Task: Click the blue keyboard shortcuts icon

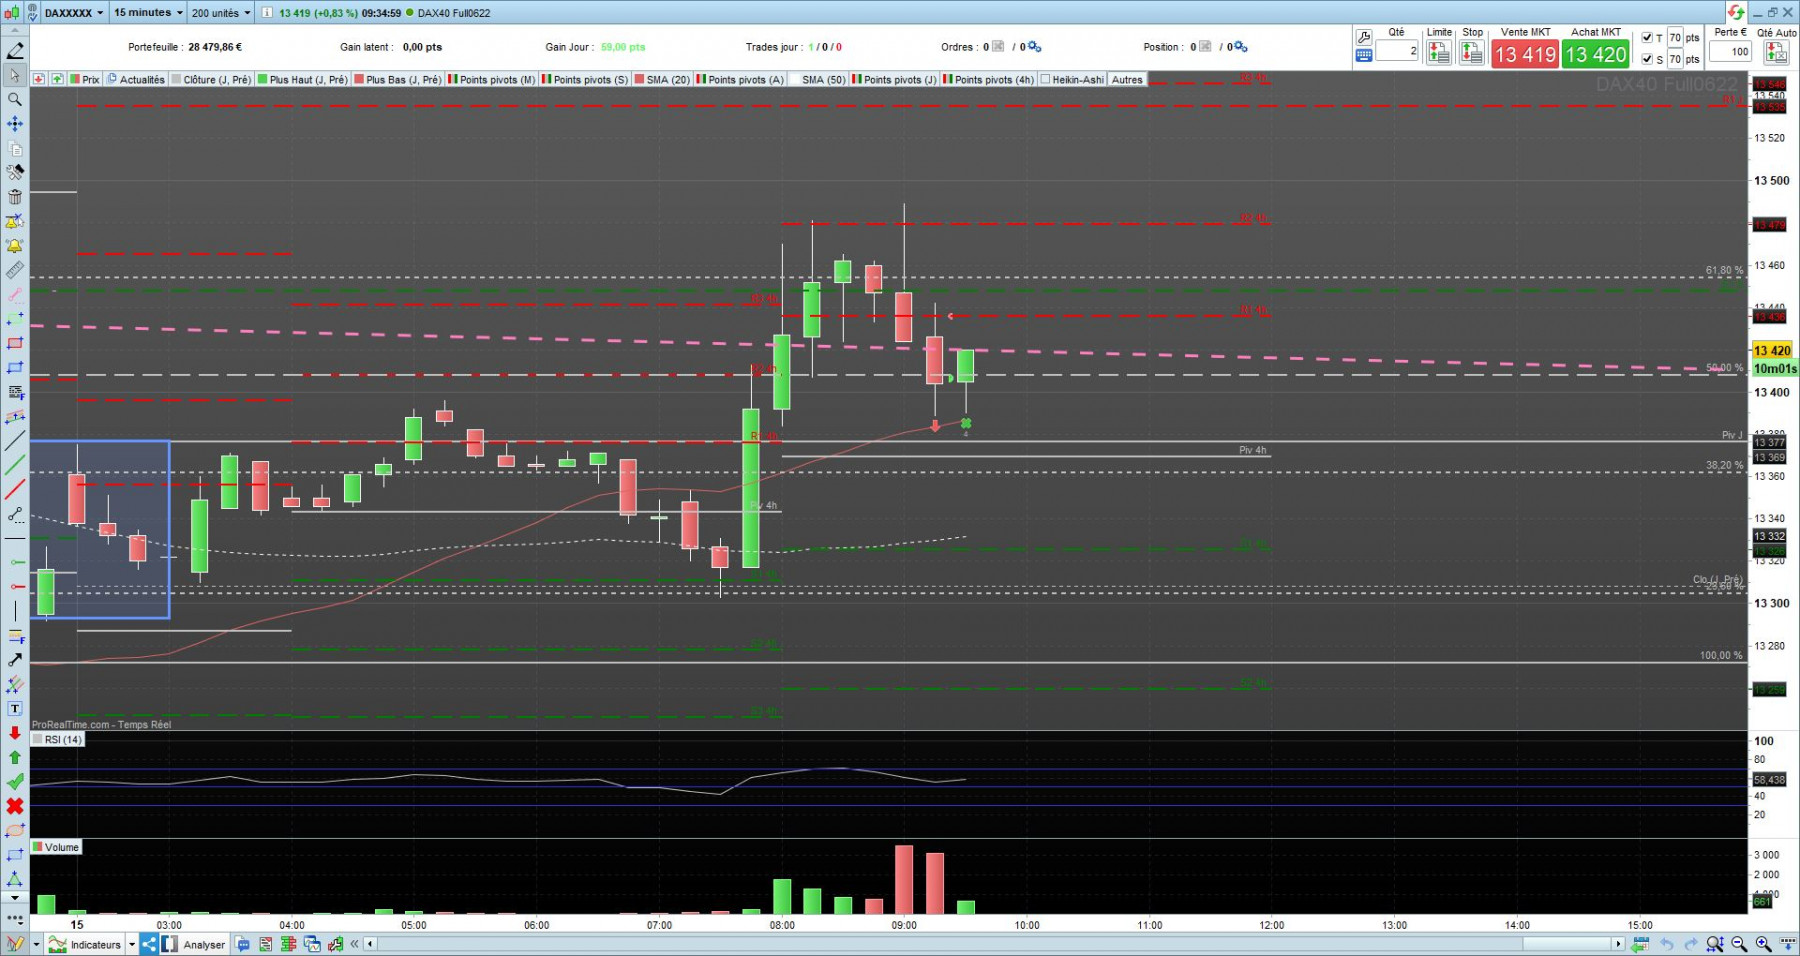Action: click(x=1363, y=56)
